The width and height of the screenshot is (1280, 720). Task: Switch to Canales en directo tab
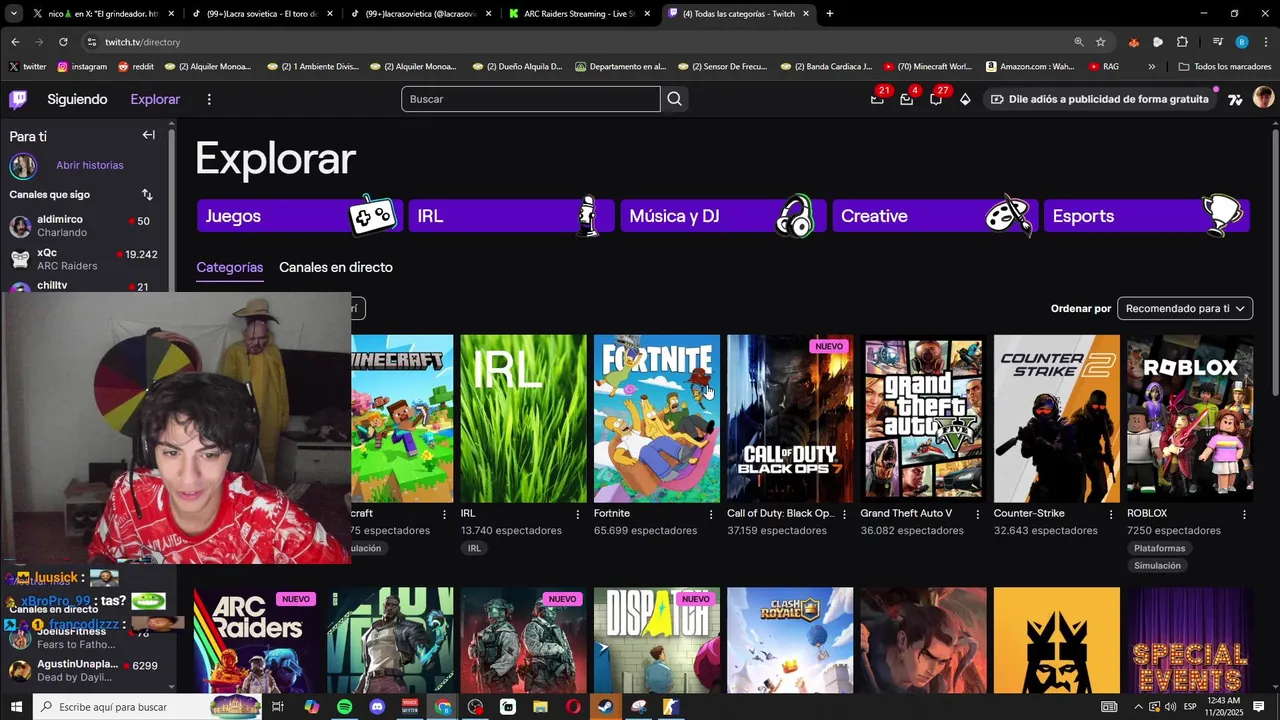pyautogui.click(x=335, y=267)
